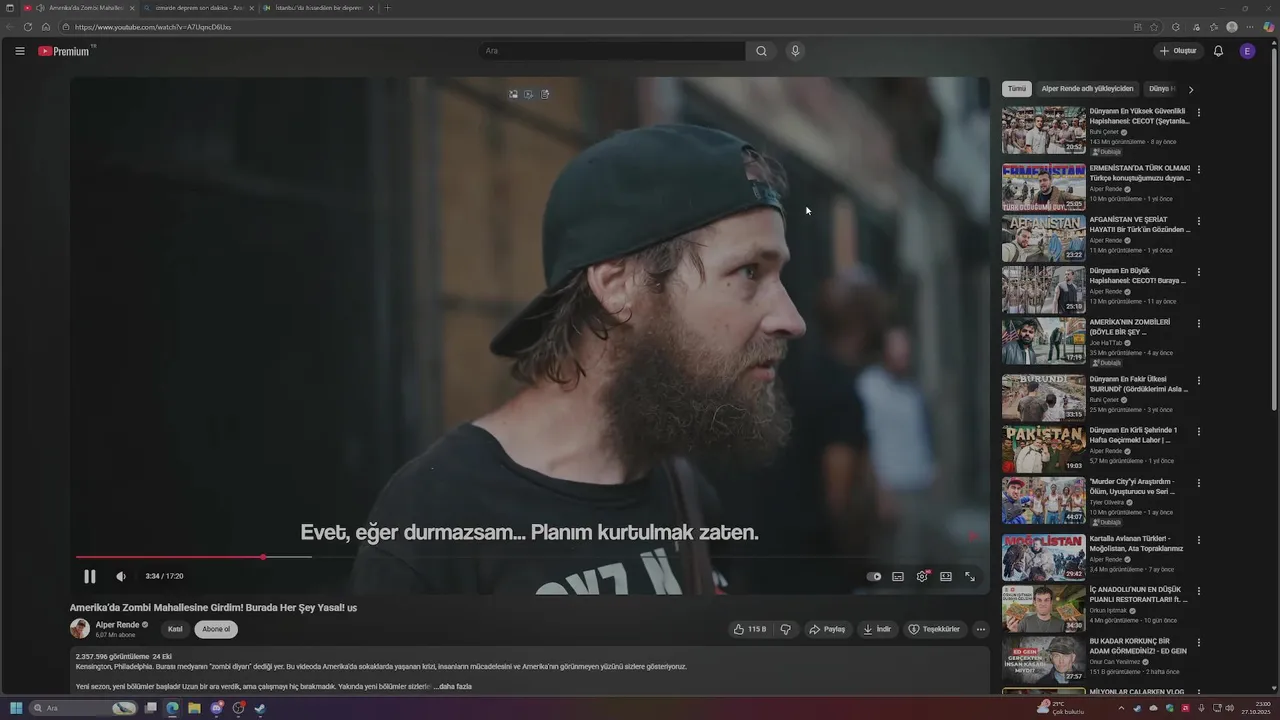Open options for 'Dünyanın En Yüksek Güvenlikli' video
The image size is (1280, 720).
pyautogui.click(x=1199, y=113)
